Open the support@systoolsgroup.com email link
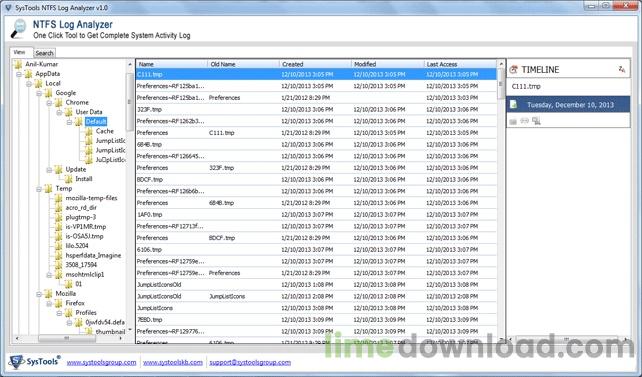The width and height of the screenshot is (642, 377). pyautogui.click(x=250, y=362)
